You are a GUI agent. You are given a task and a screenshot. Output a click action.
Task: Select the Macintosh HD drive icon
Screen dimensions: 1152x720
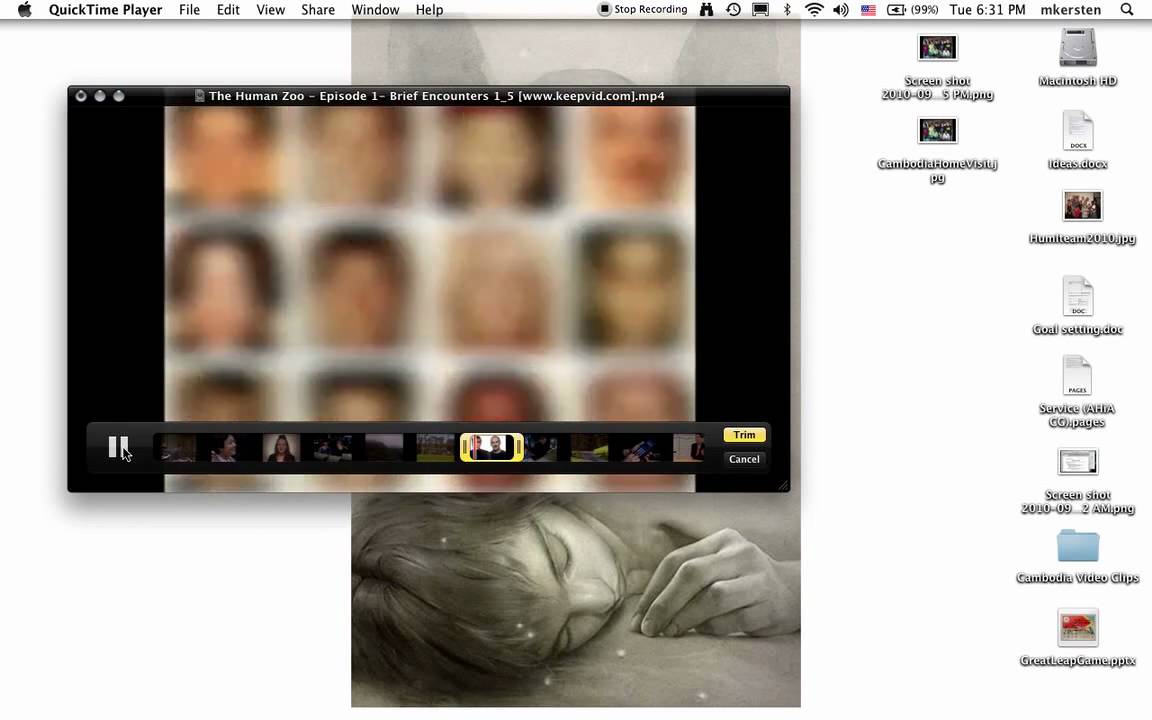click(1078, 48)
